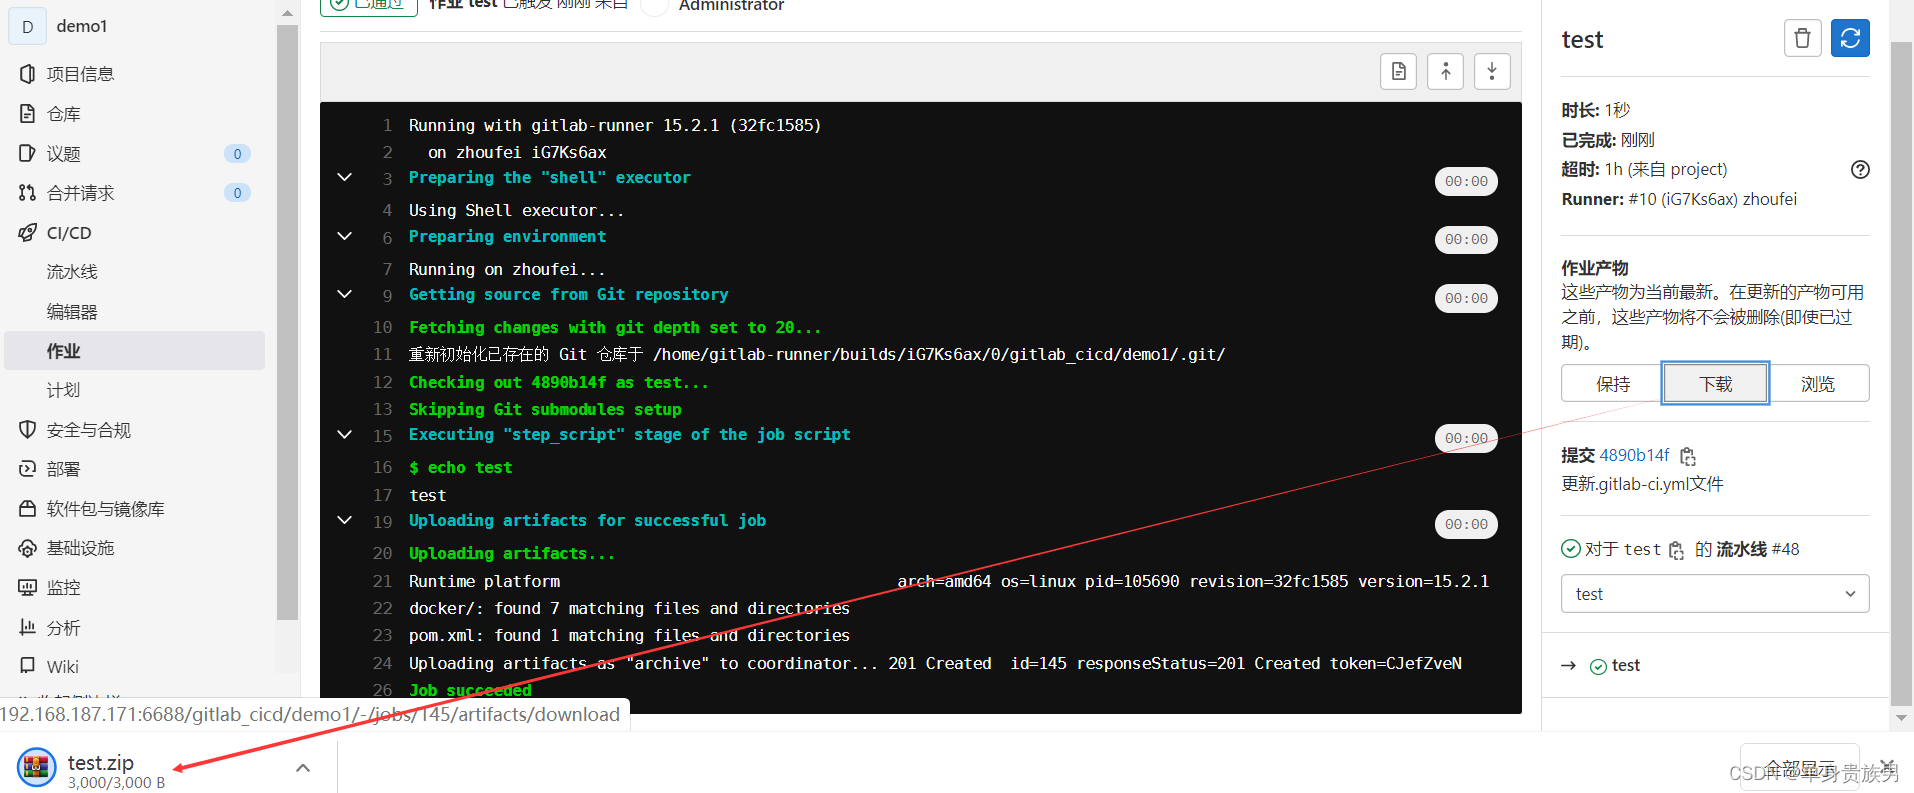Click log line number 24
The height and width of the screenshot is (793, 1914).
(x=382, y=663)
